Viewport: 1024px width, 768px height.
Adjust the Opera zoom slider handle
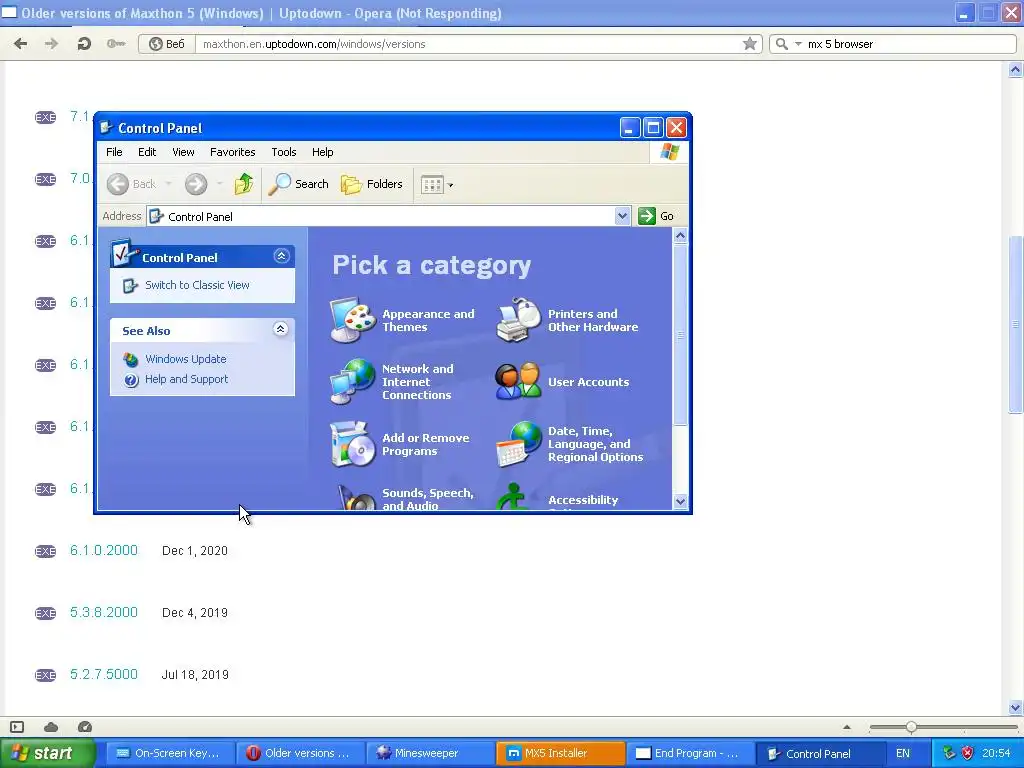coord(911,727)
